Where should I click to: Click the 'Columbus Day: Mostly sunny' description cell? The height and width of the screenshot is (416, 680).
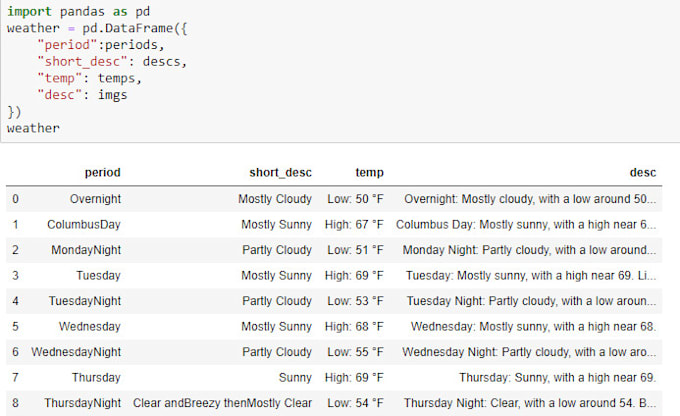pos(526,225)
